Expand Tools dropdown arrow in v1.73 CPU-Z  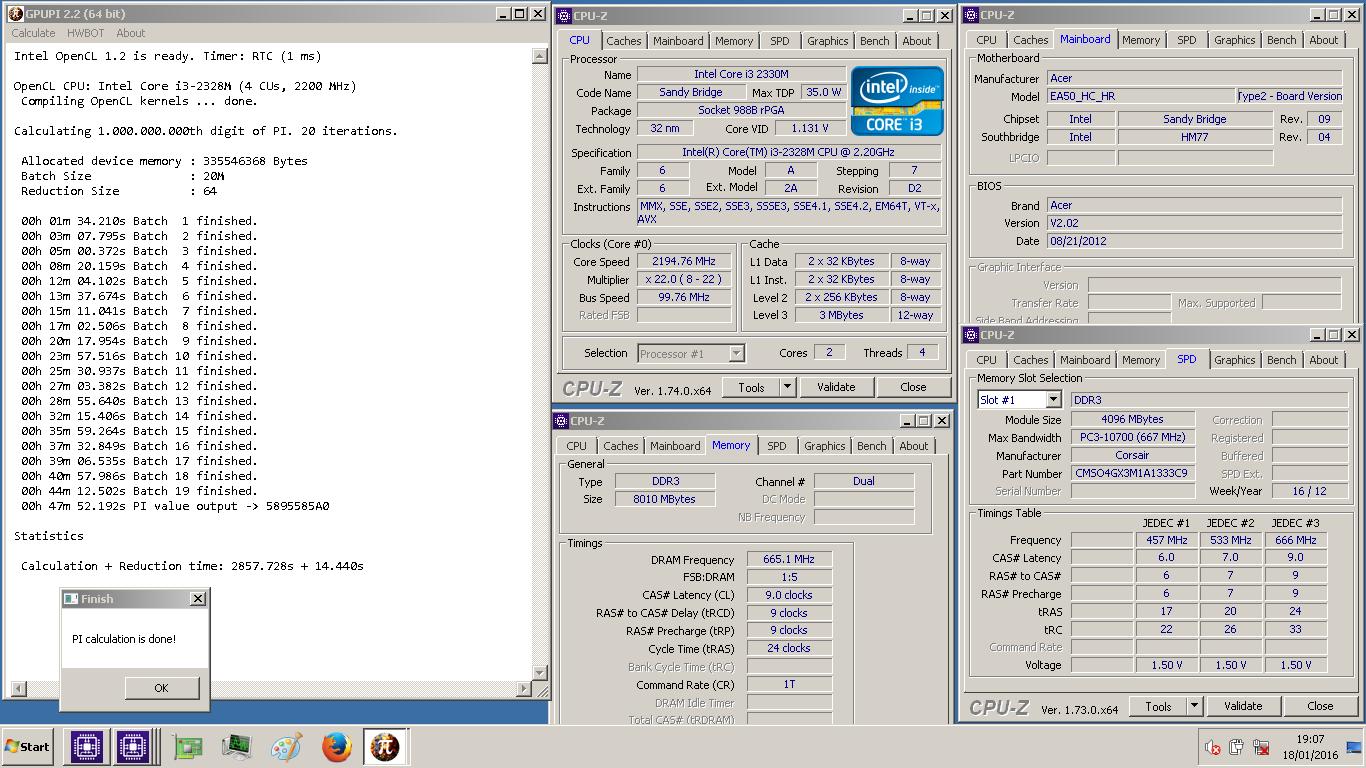coord(1194,706)
